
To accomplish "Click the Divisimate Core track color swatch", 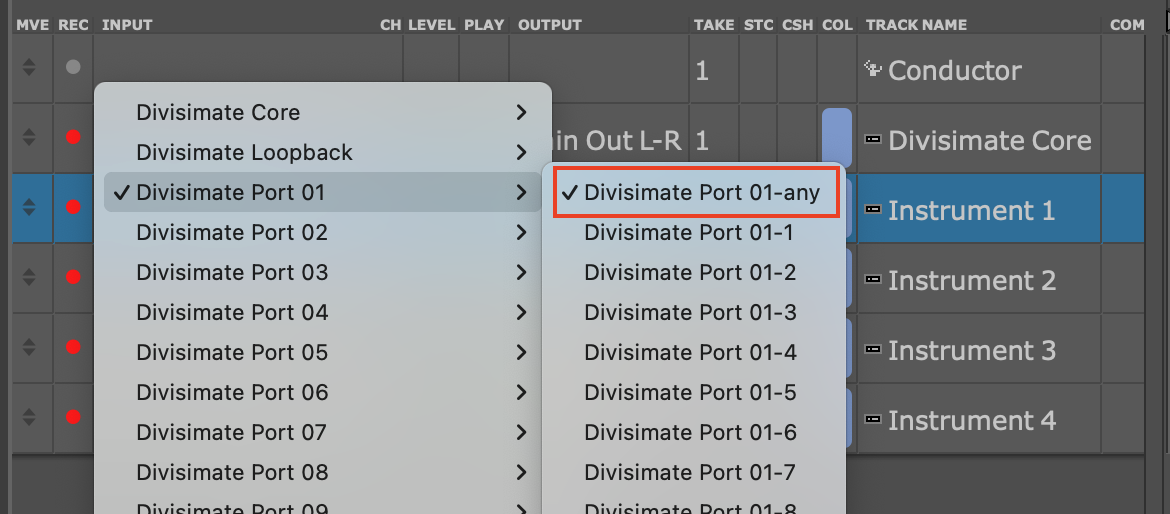I will tap(836, 138).
